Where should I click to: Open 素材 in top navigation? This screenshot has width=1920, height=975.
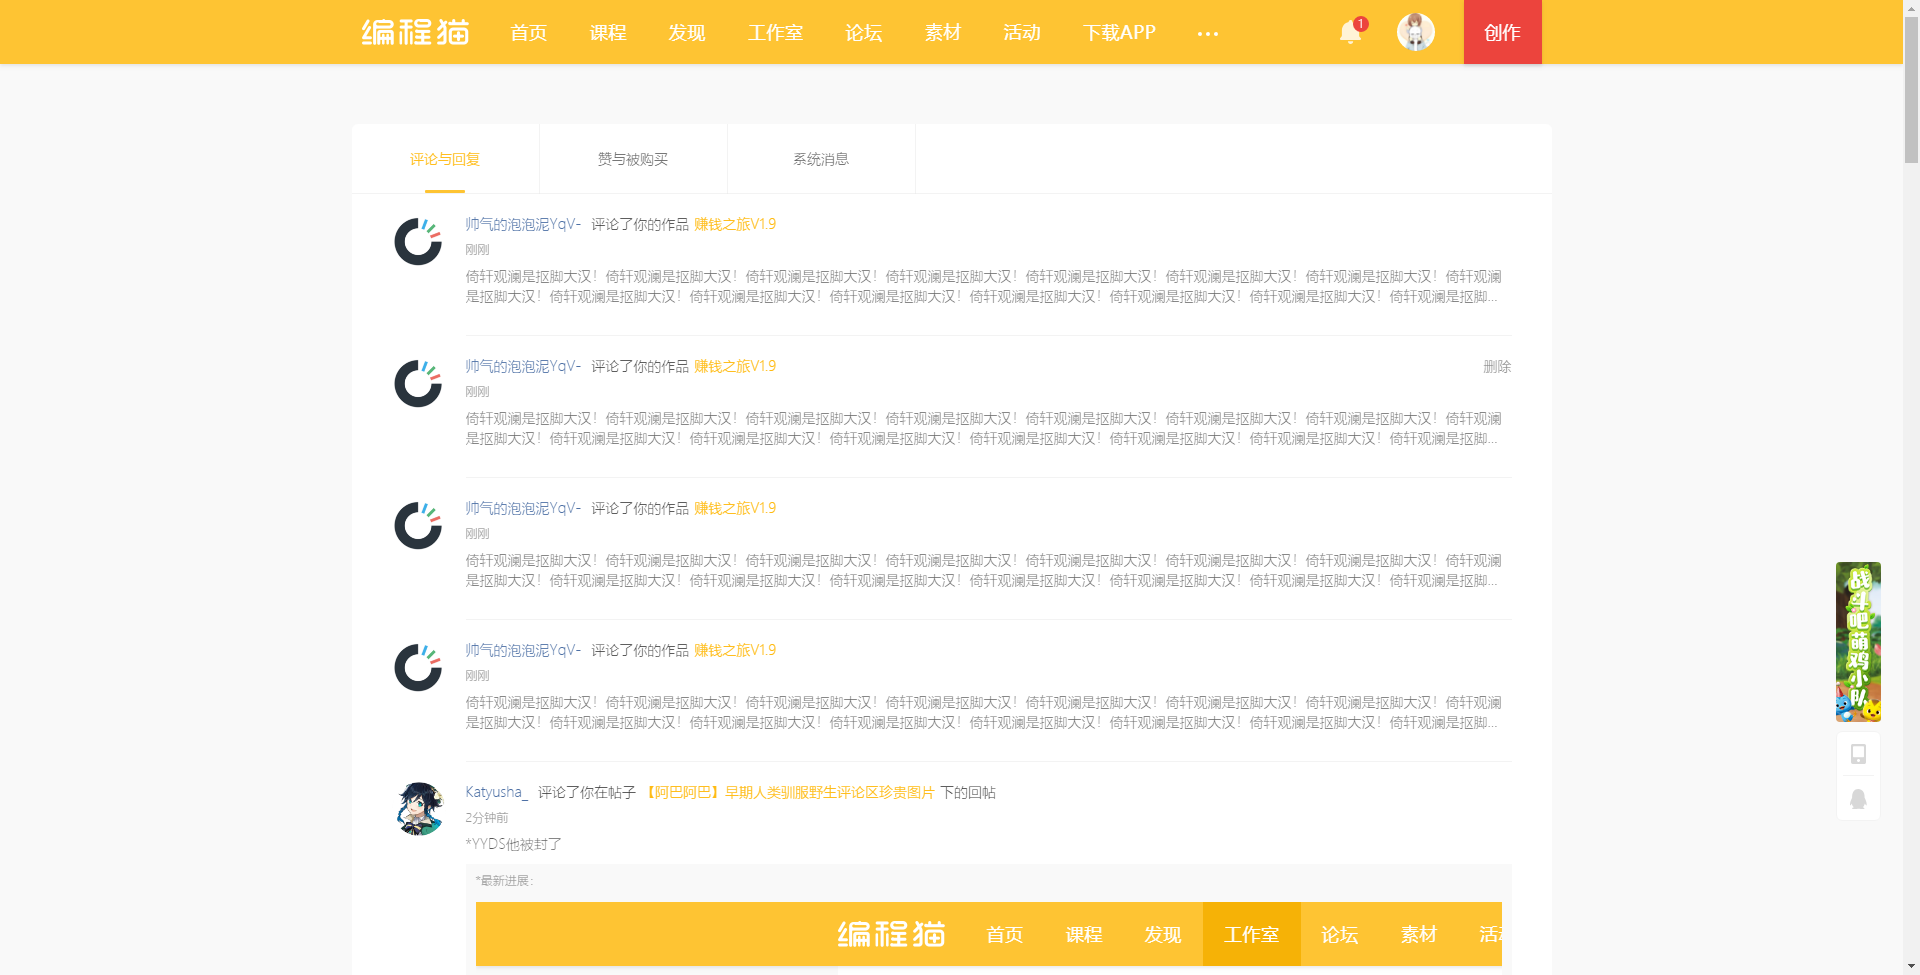pos(943,33)
